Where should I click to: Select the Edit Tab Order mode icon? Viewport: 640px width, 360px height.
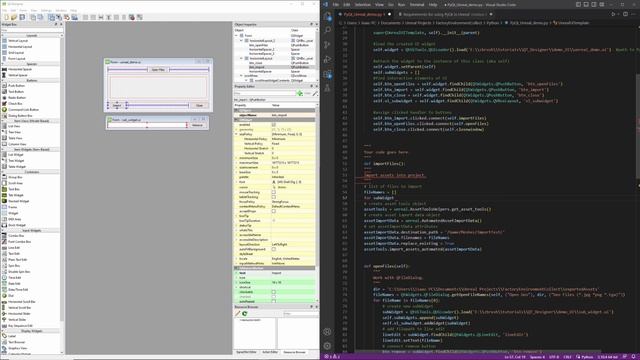point(75,17)
